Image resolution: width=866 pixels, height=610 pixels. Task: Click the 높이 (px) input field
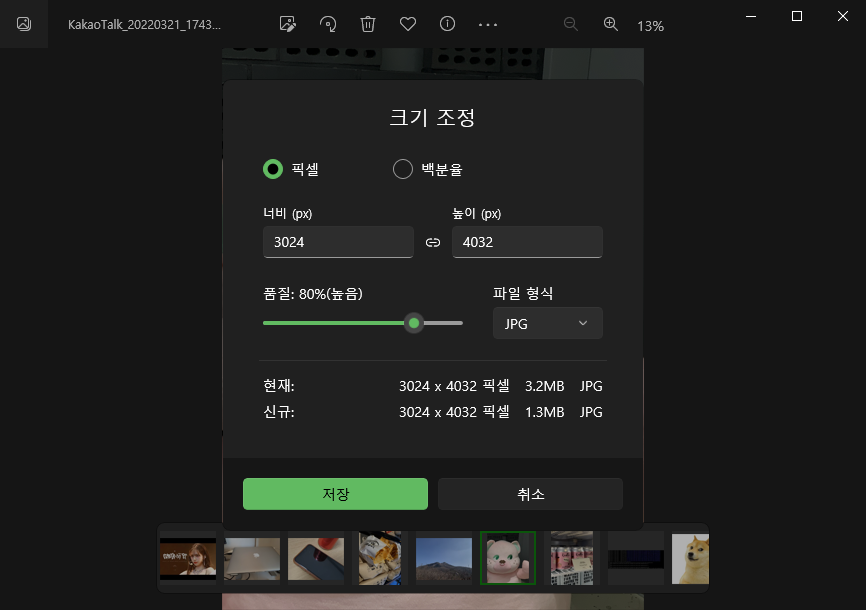point(527,242)
